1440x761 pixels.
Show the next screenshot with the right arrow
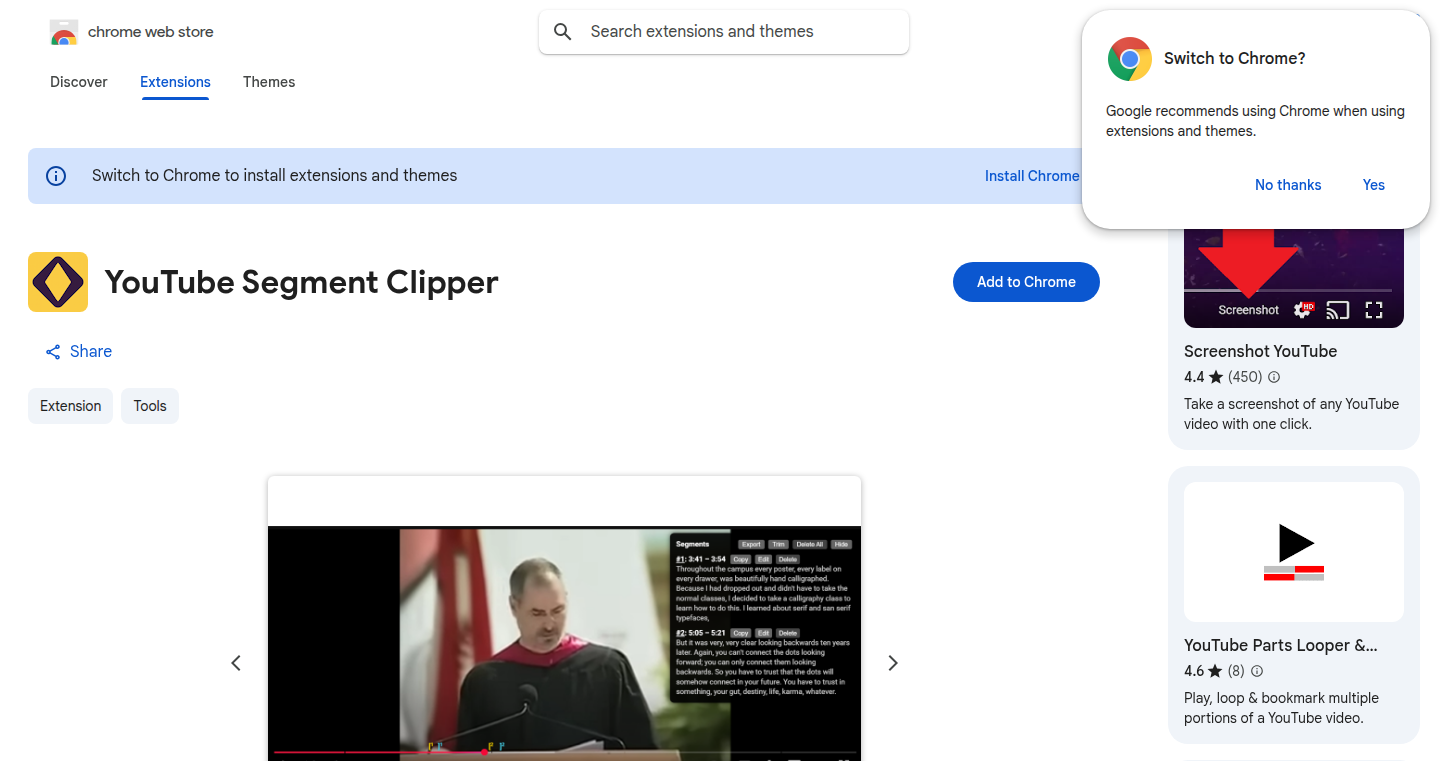(x=893, y=663)
